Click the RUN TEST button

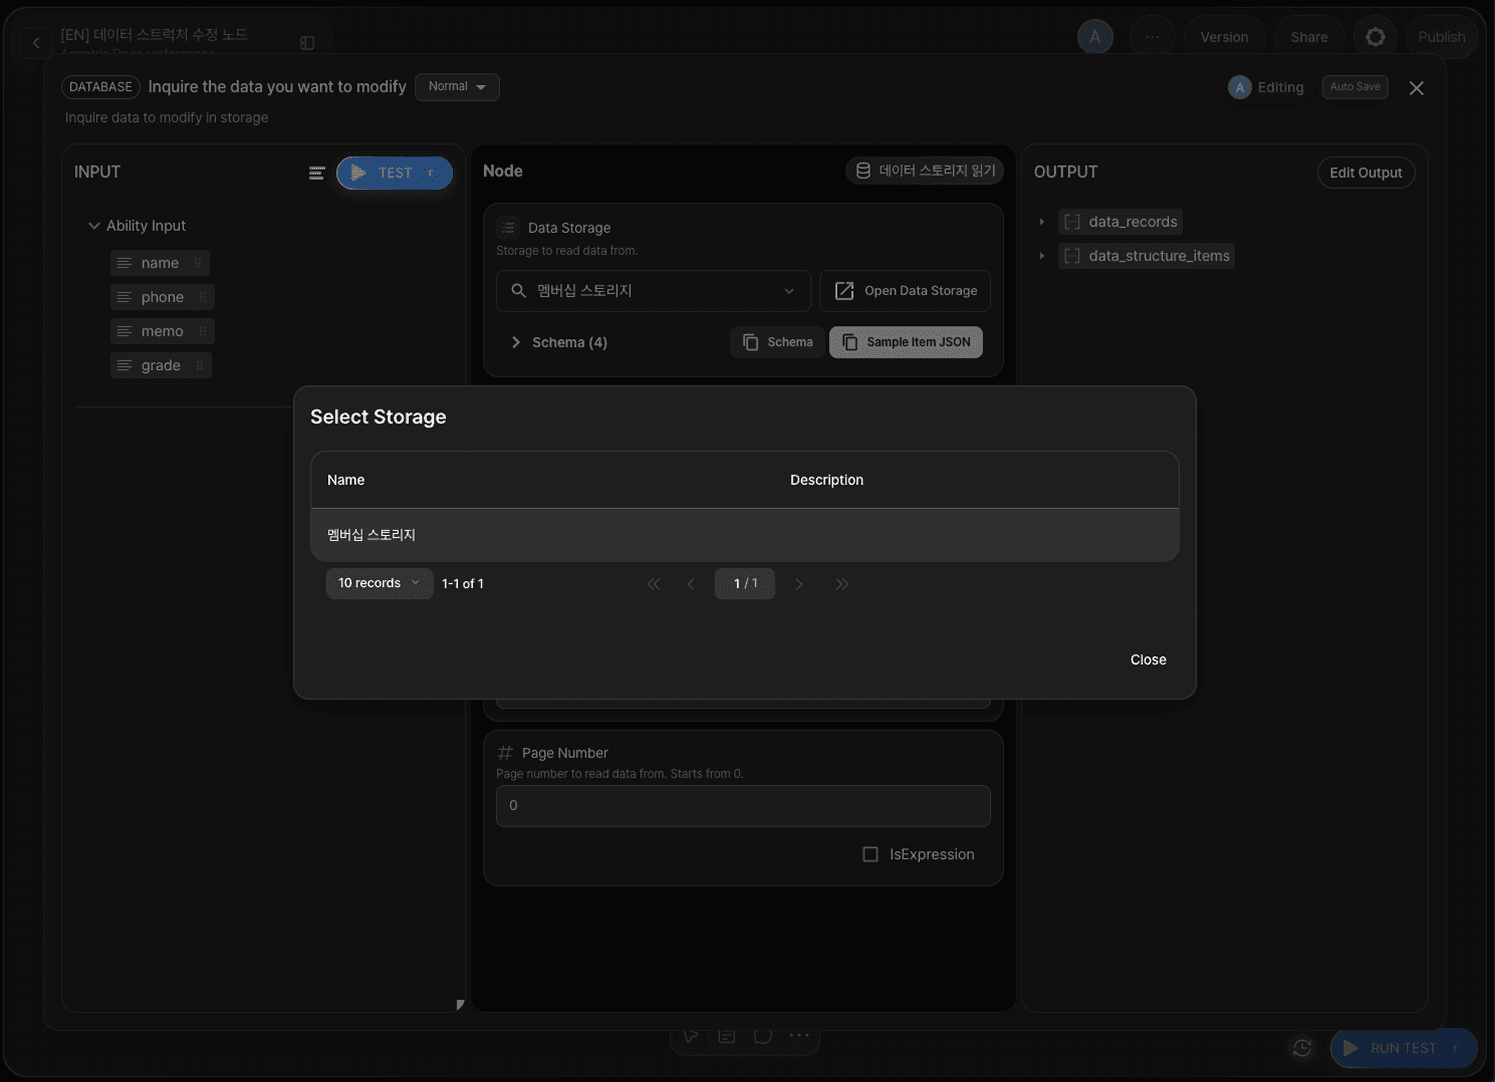tap(1403, 1048)
